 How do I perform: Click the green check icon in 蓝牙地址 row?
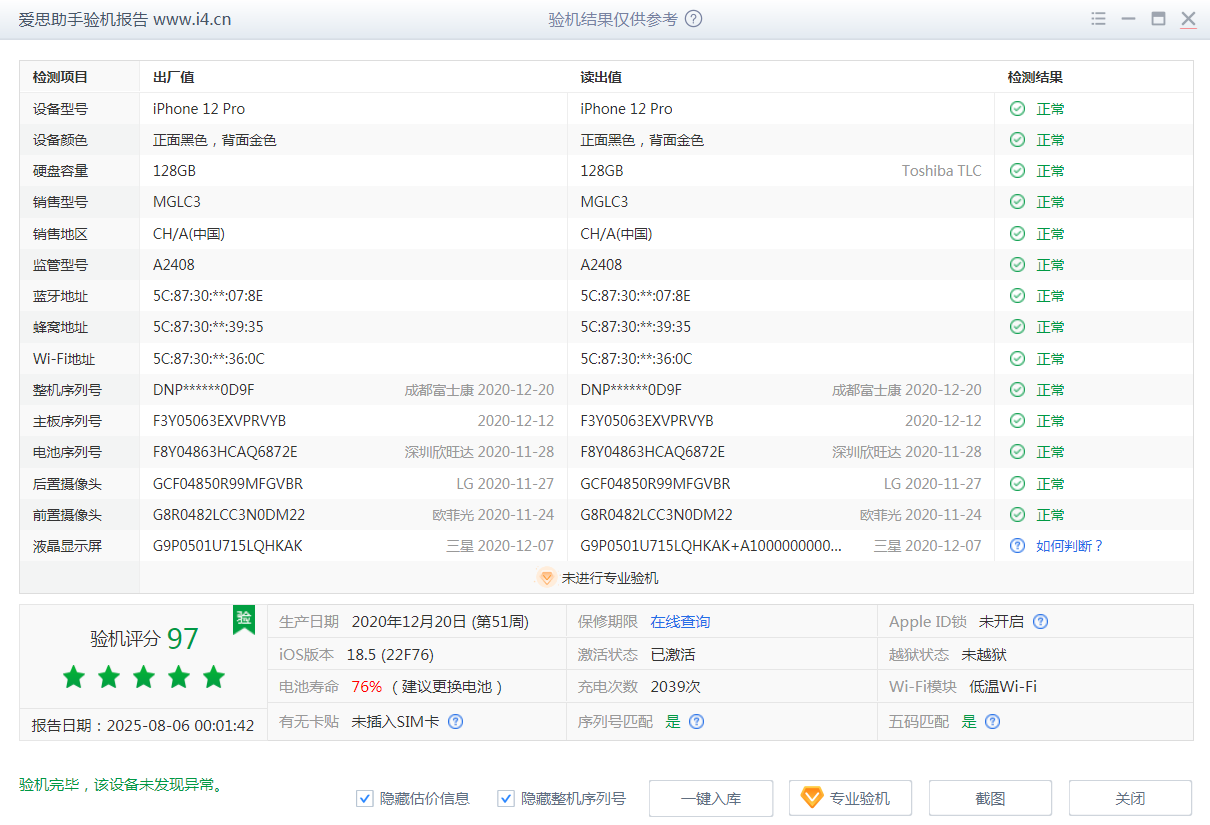click(x=1017, y=296)
